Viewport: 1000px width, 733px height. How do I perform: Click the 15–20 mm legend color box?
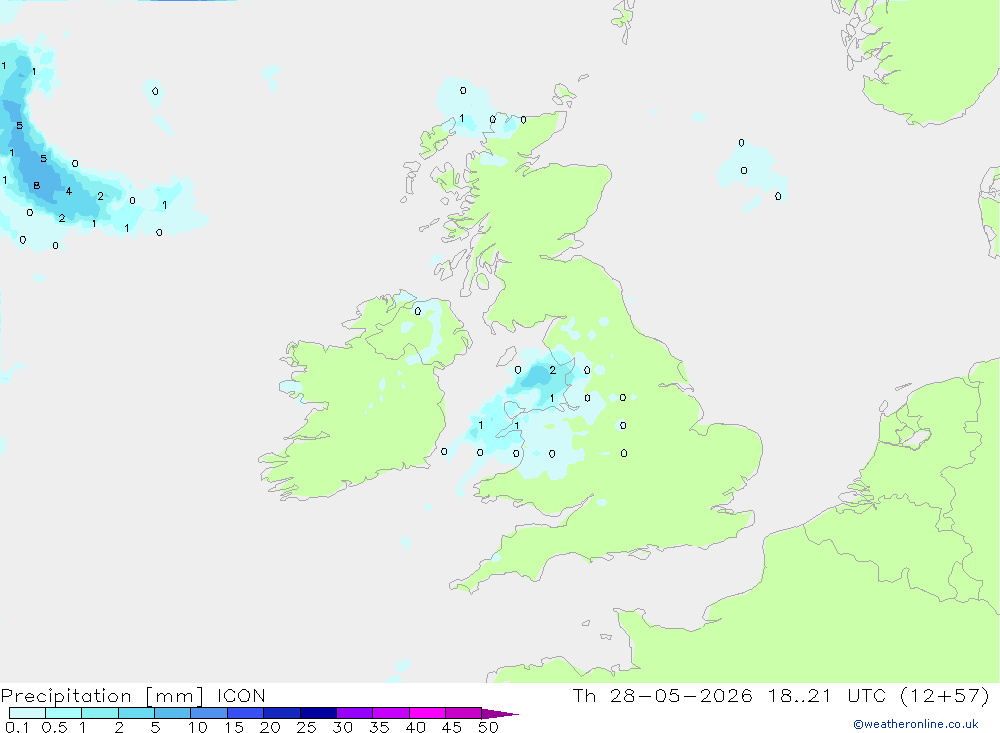pos(246,713)
